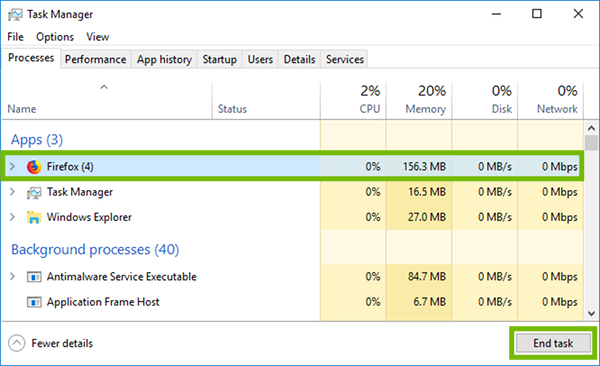
Task: Click the Fewer details circle arrow icon
Action: [x=16, y=343]
